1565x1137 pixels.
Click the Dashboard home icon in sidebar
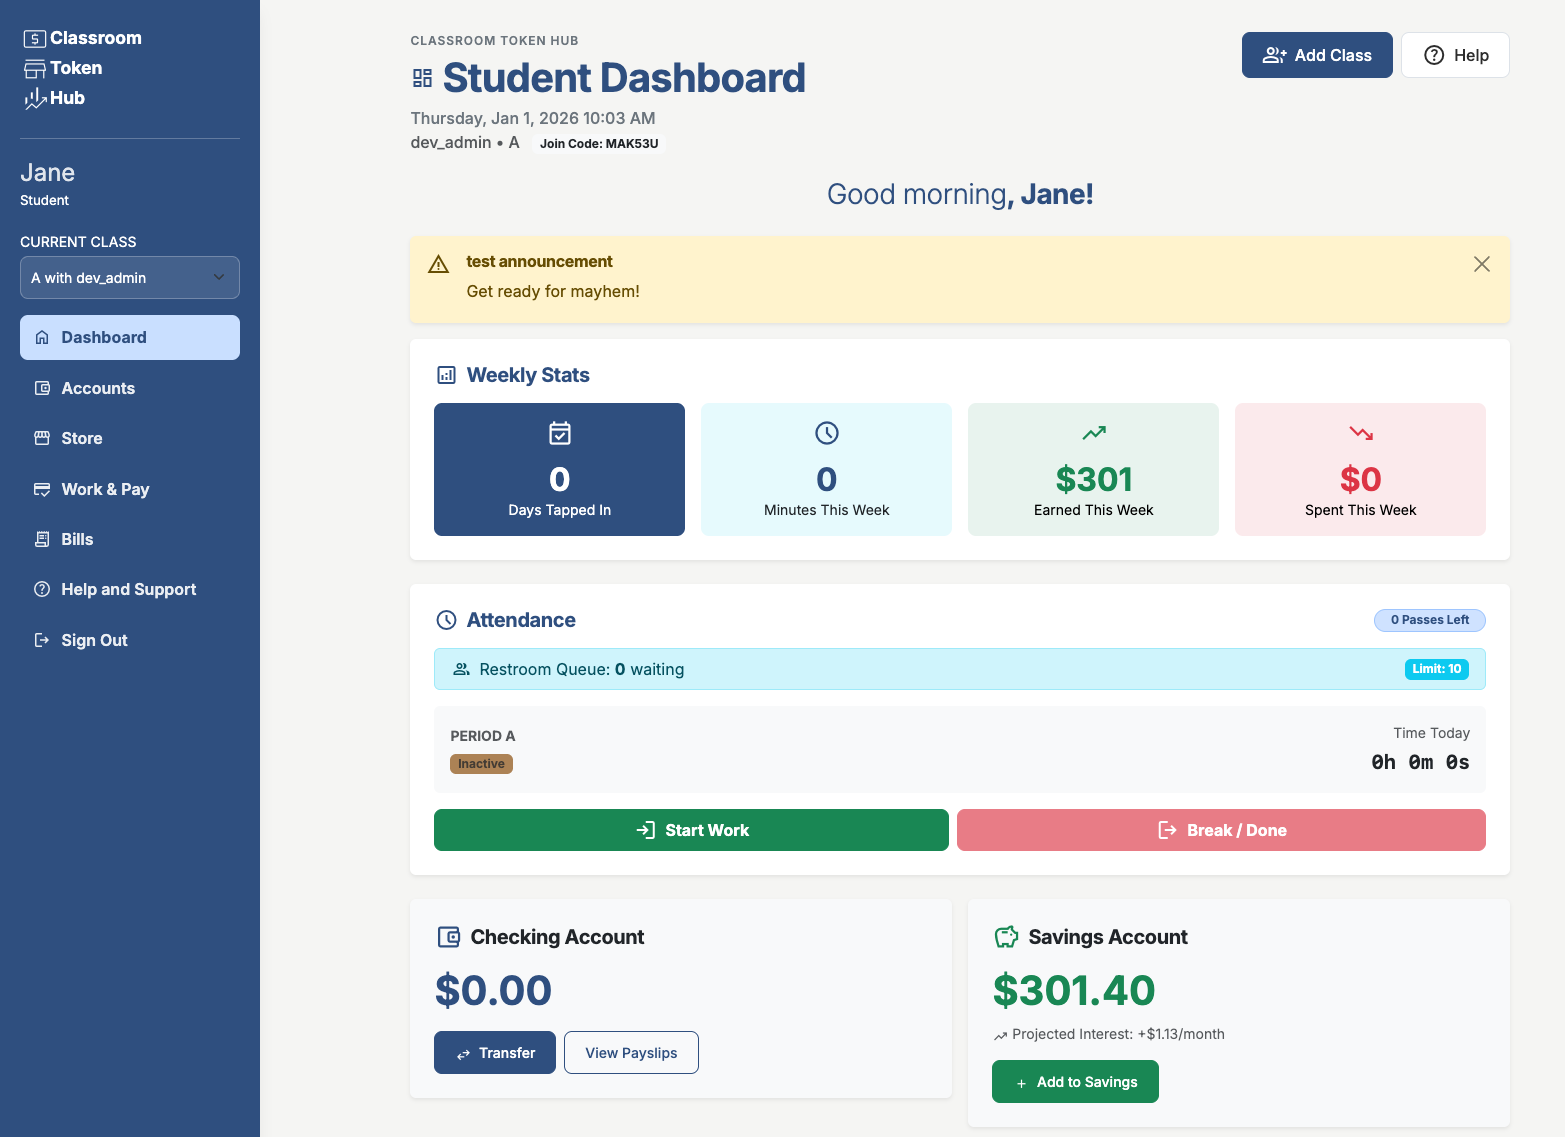42,337
